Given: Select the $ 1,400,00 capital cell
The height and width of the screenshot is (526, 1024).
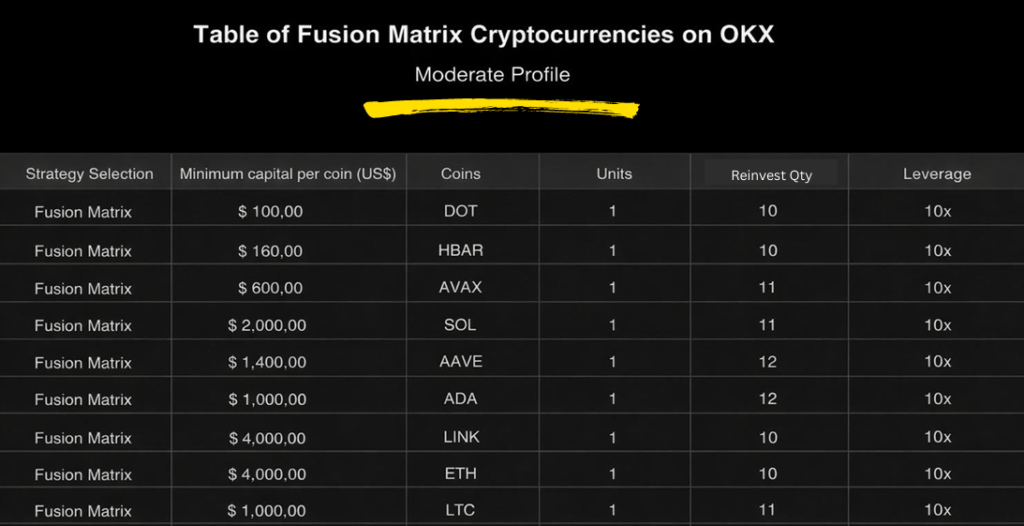Looking at the screenshot, I should 267,362.
